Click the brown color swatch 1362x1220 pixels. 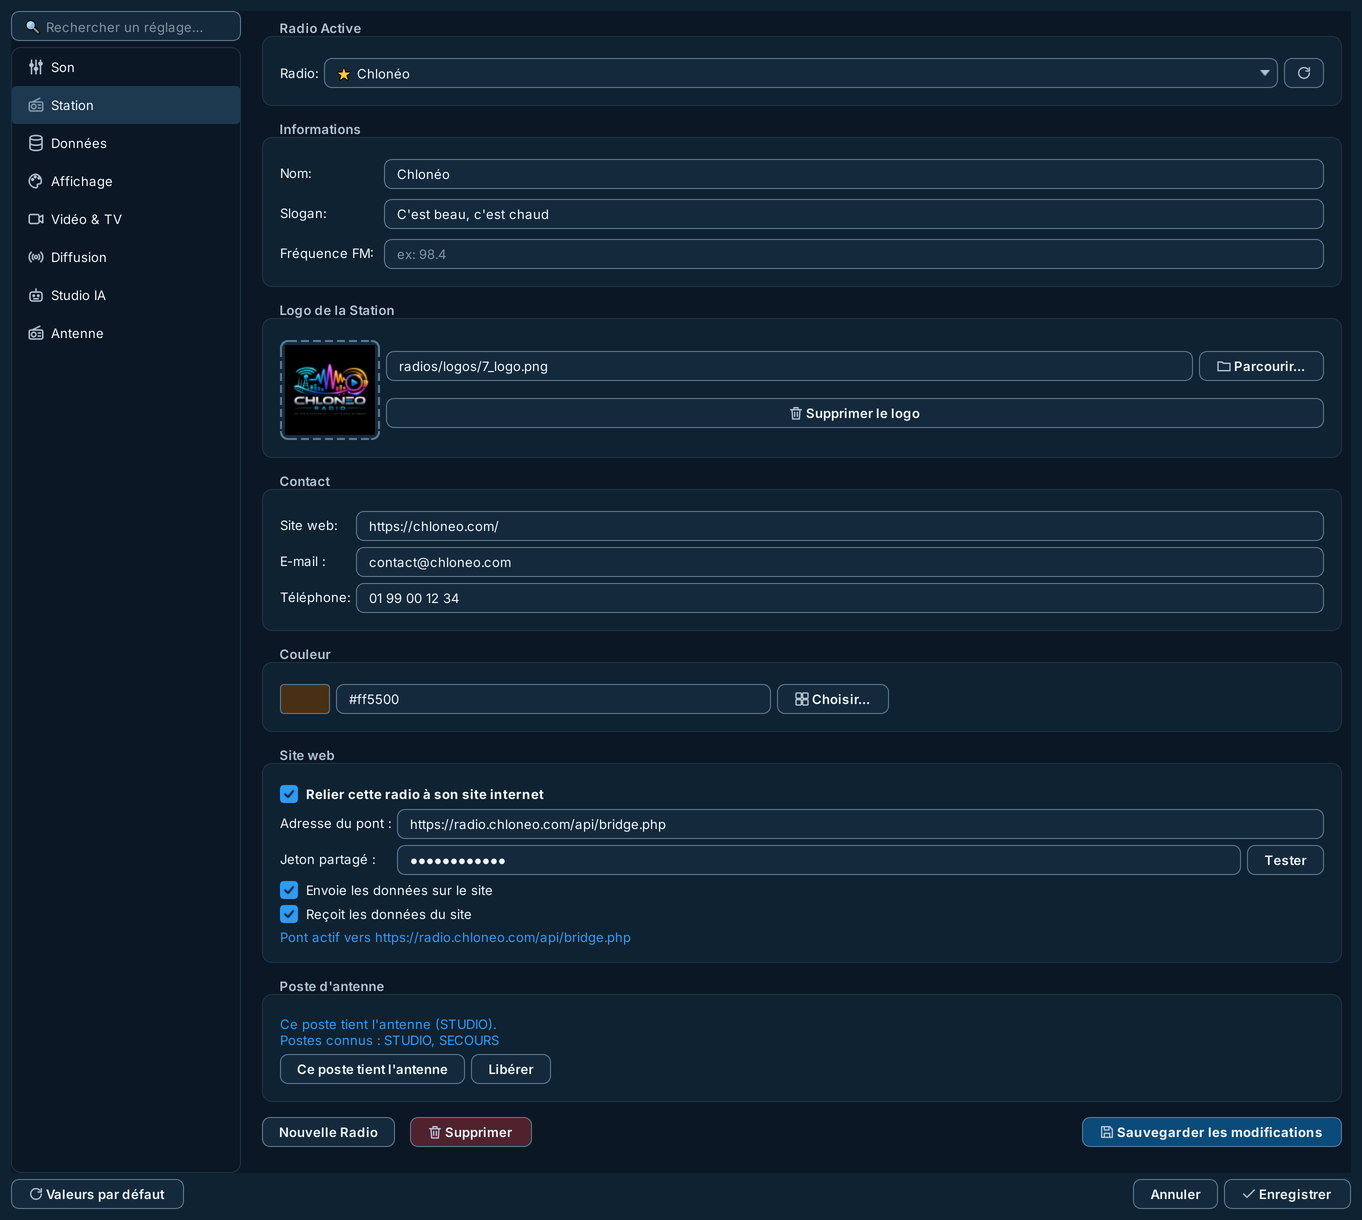click(x=305, y=699)
